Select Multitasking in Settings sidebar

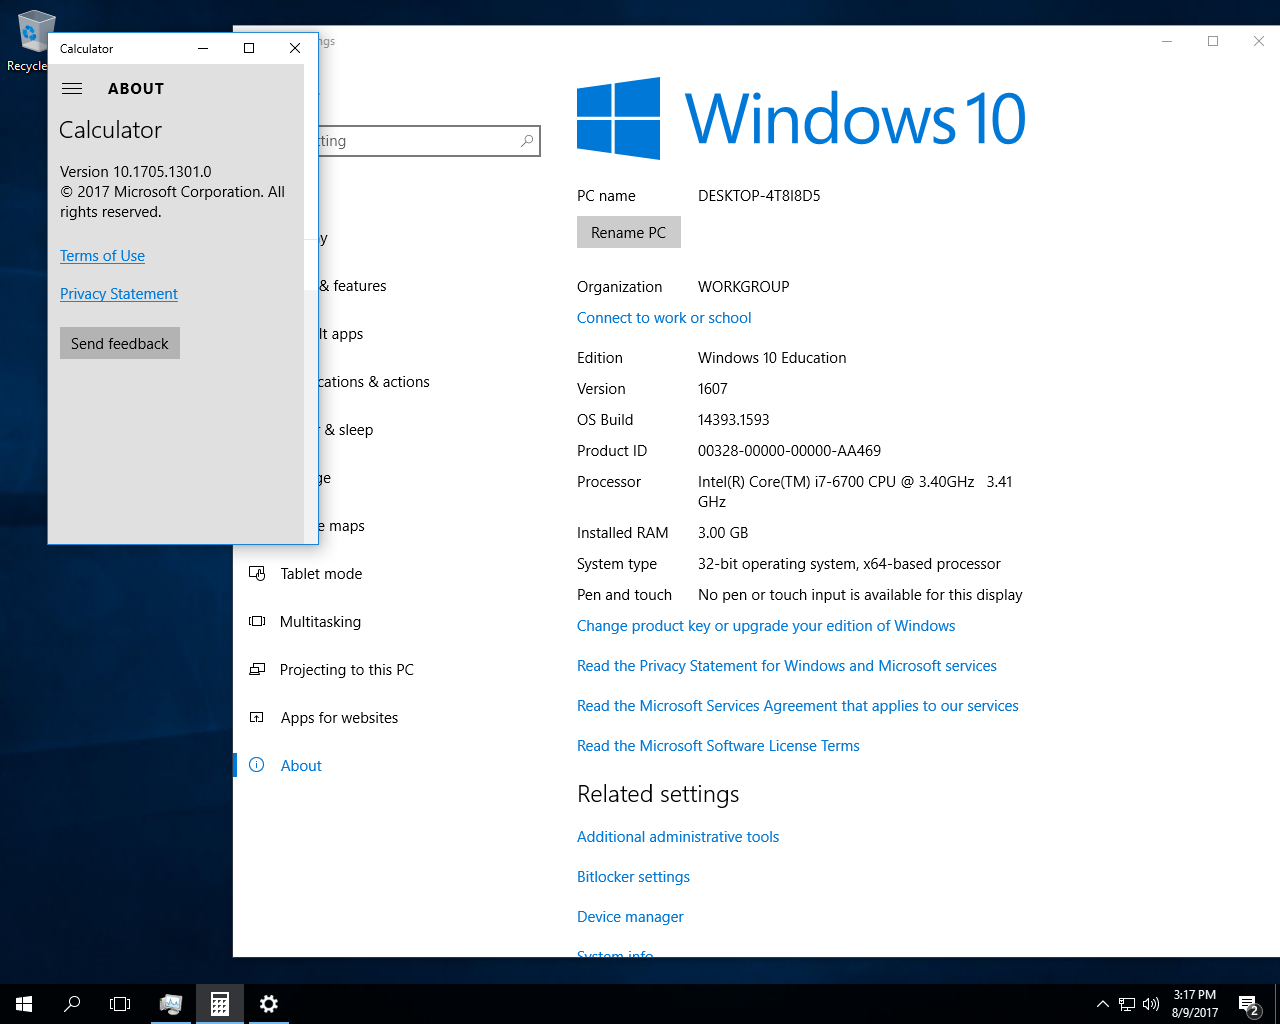386,622
